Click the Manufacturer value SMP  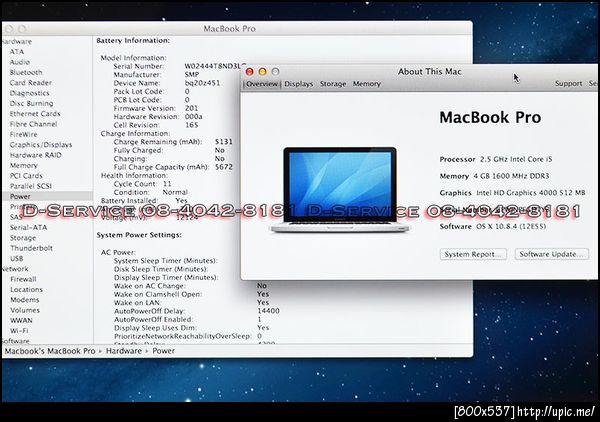click(x=192, y=75)
